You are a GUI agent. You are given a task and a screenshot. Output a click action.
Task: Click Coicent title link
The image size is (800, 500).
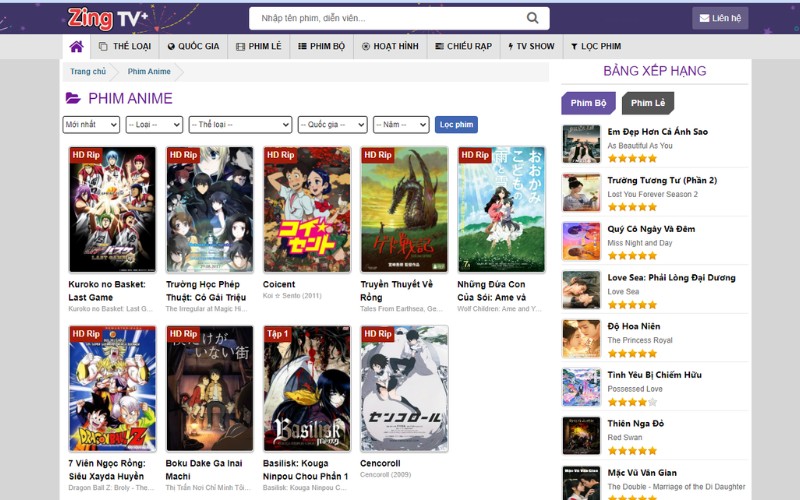[x=279, y=284]
